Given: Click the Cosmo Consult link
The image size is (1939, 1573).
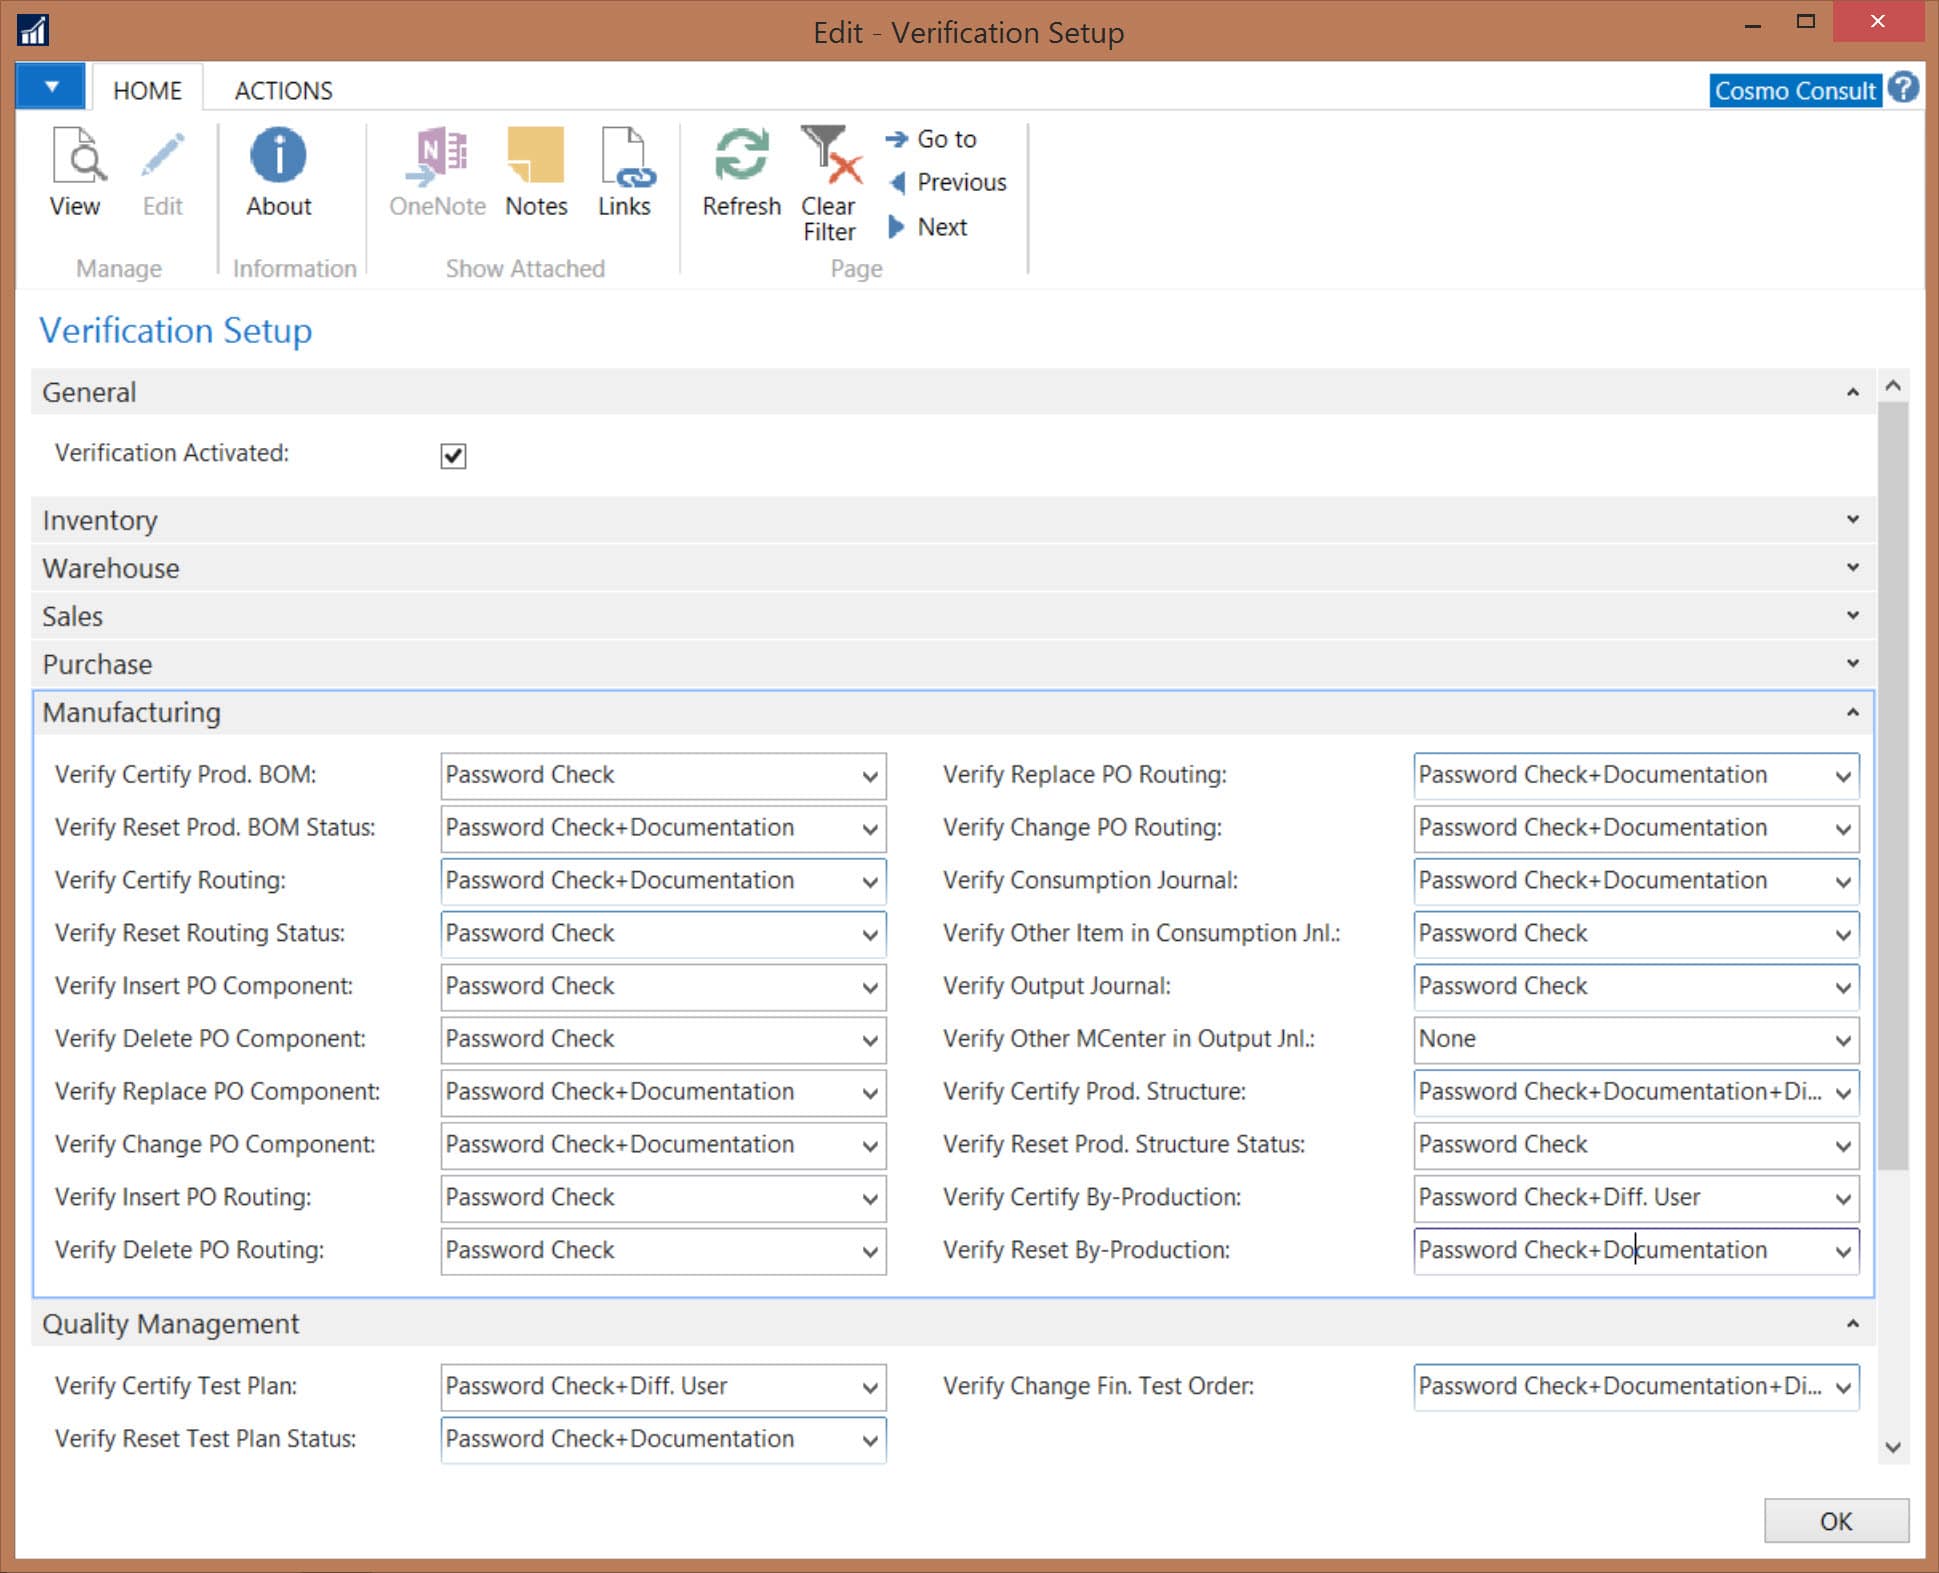Looking at the screenshot, I should 1793,90.
